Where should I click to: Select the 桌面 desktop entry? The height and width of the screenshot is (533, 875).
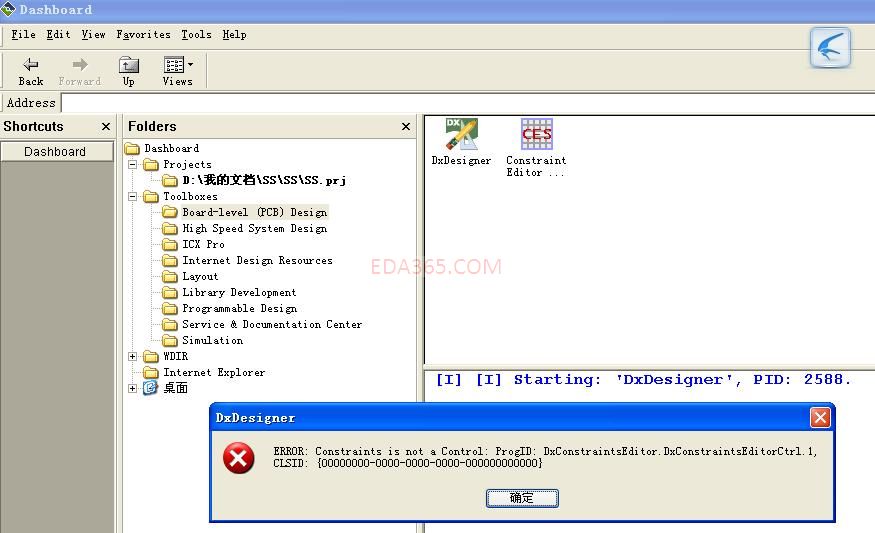(175, 388)
